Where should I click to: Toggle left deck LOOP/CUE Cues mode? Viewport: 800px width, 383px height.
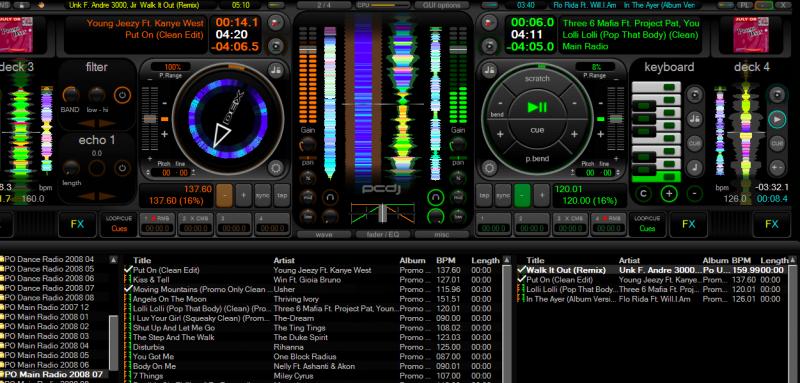pos(118,223)
